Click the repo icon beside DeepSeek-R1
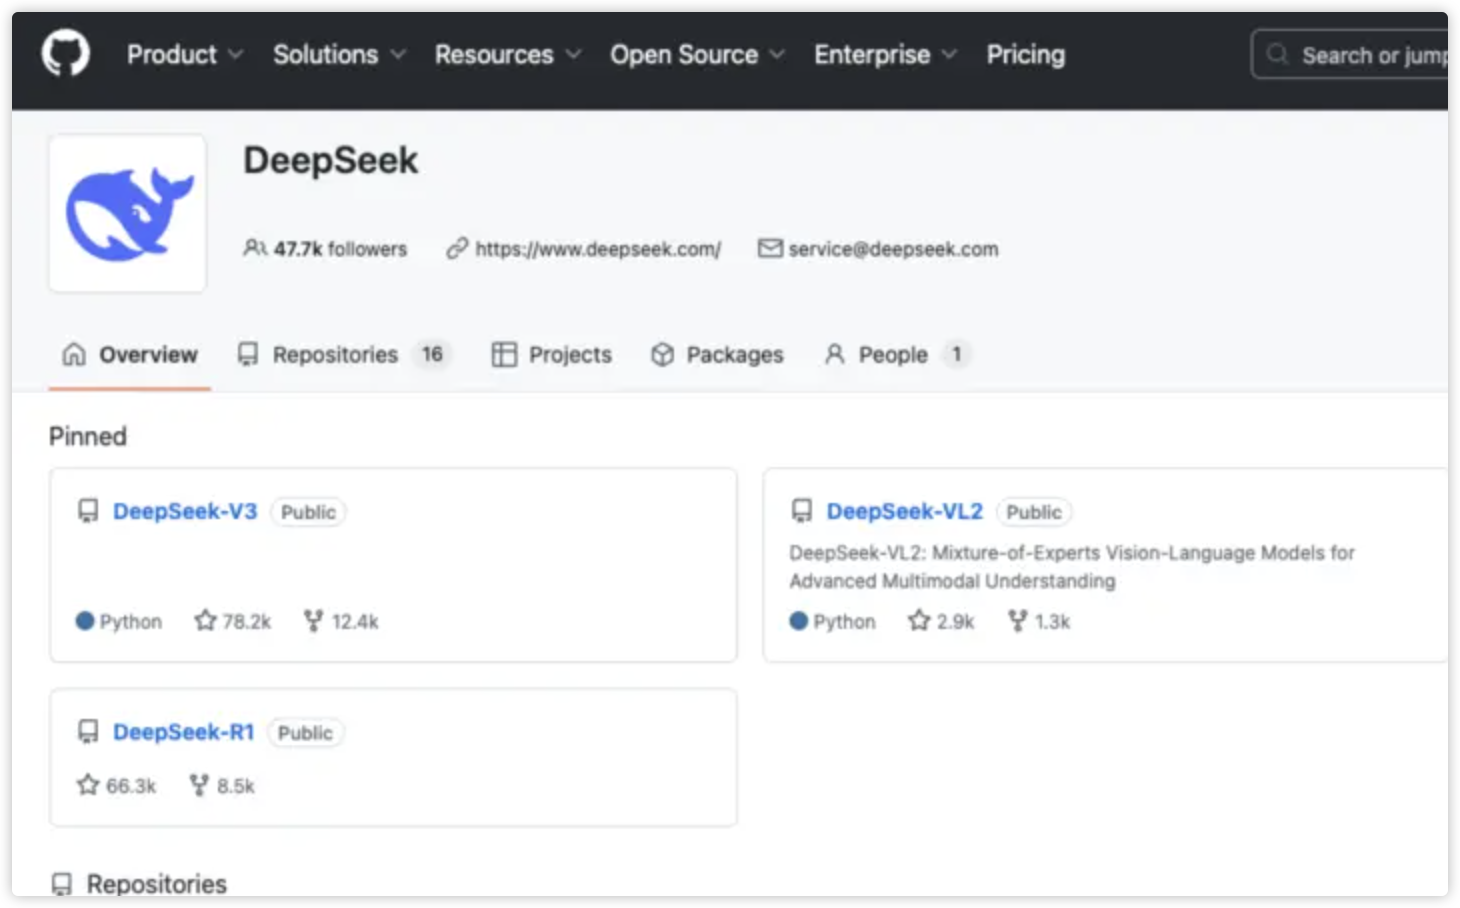Screen dimensions: 1460x908 click(x=88, y=732)
